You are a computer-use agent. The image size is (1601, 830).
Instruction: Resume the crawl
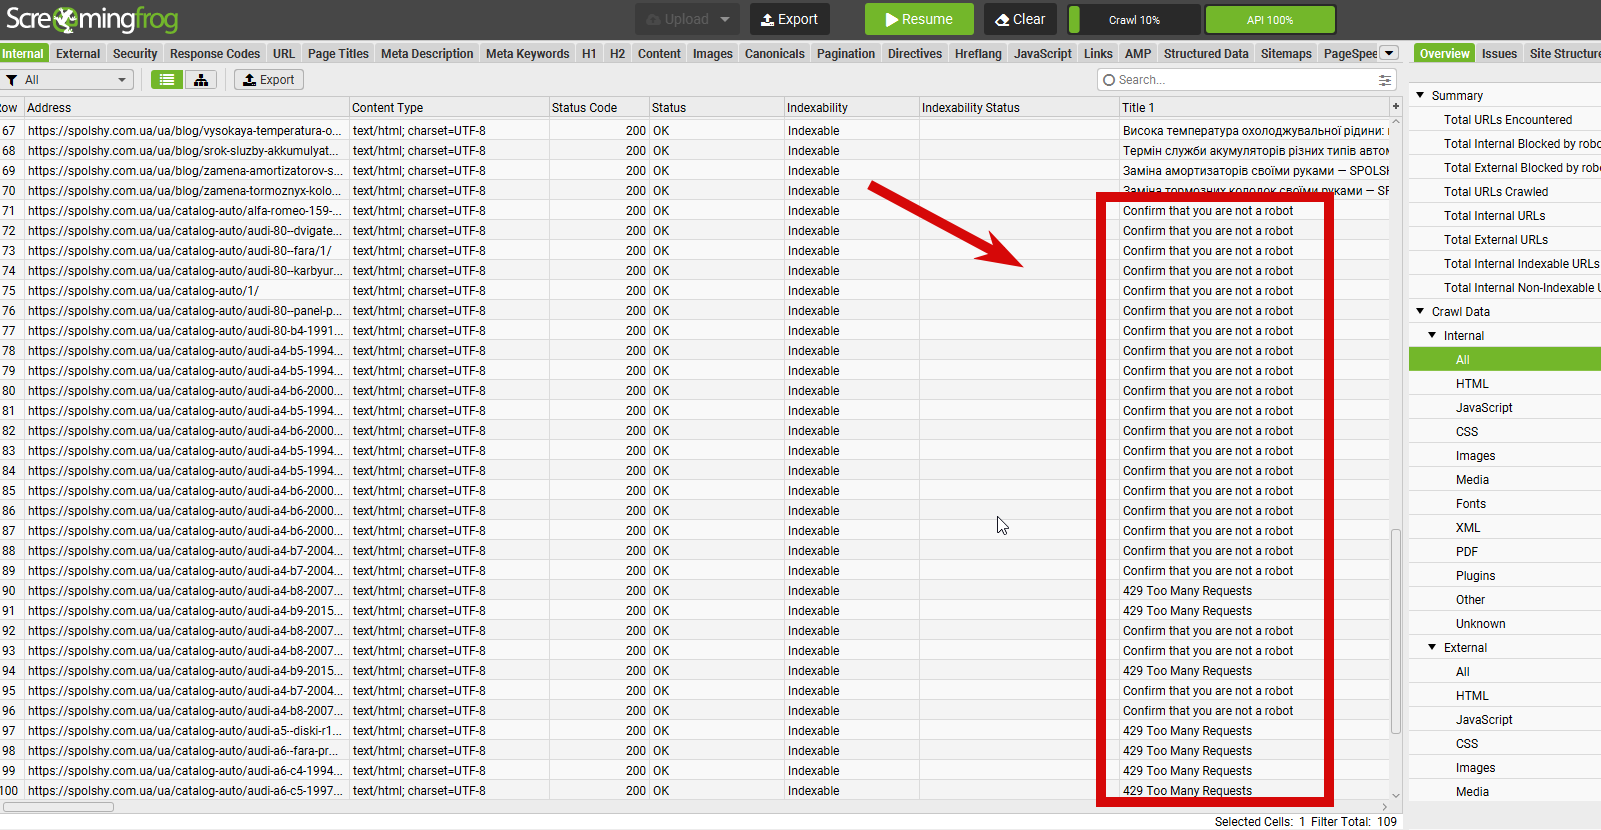(919, 19)
